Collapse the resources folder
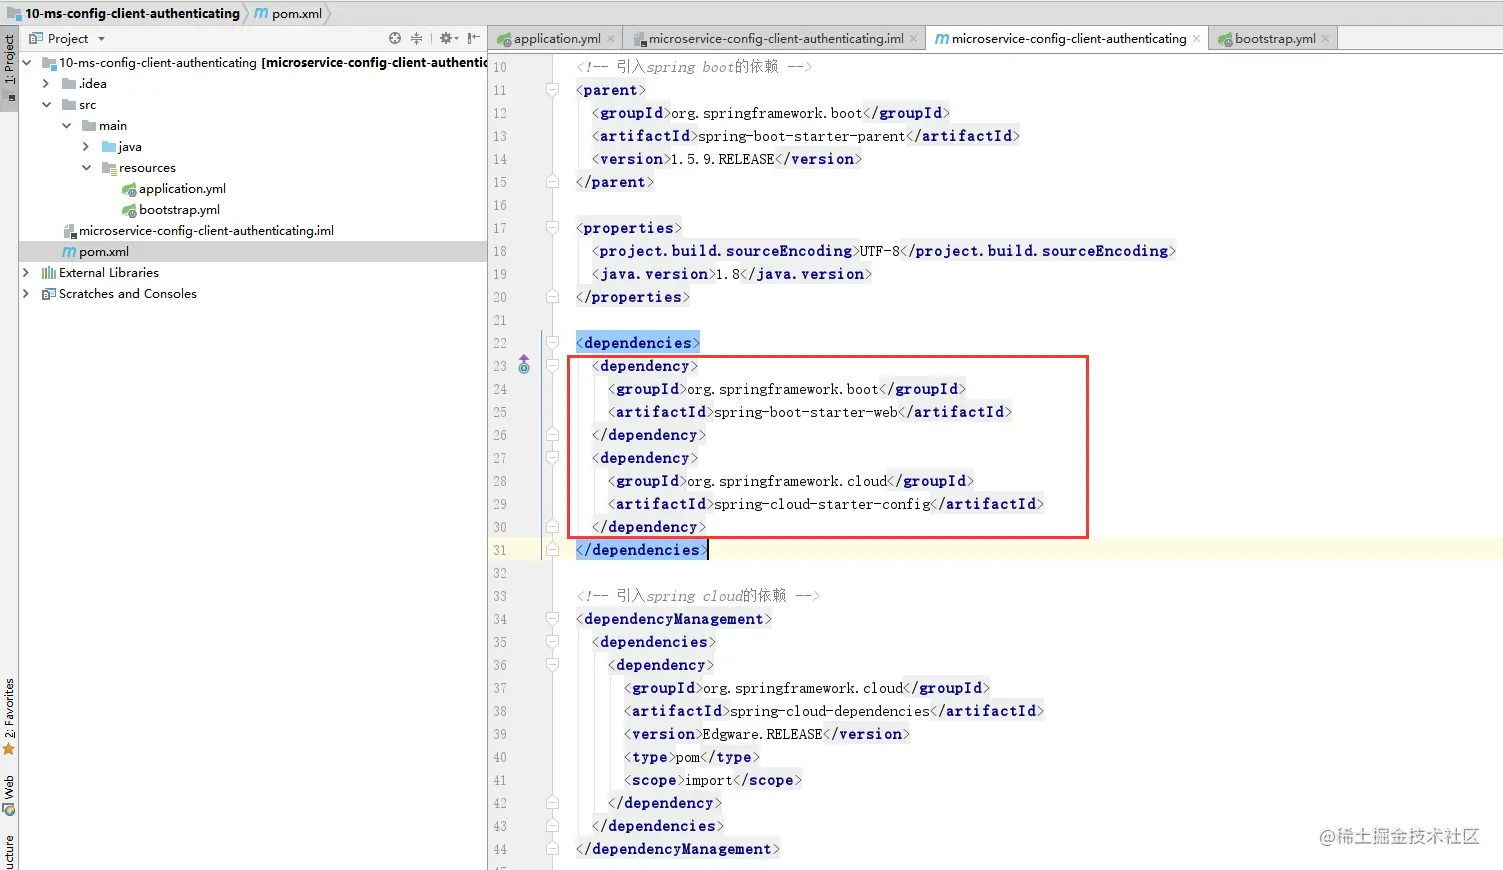 click(x=86, y=168)
